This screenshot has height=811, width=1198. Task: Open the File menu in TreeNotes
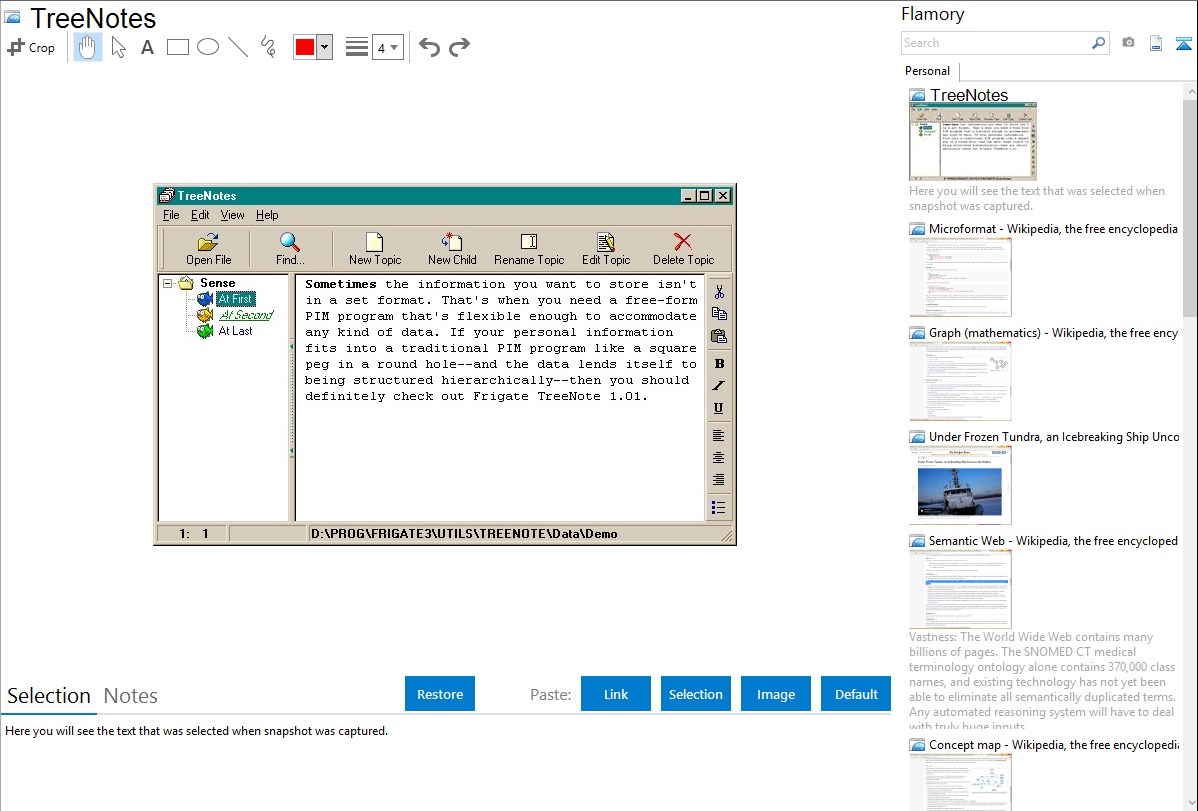pyautogui.click(x=171, y=215)
